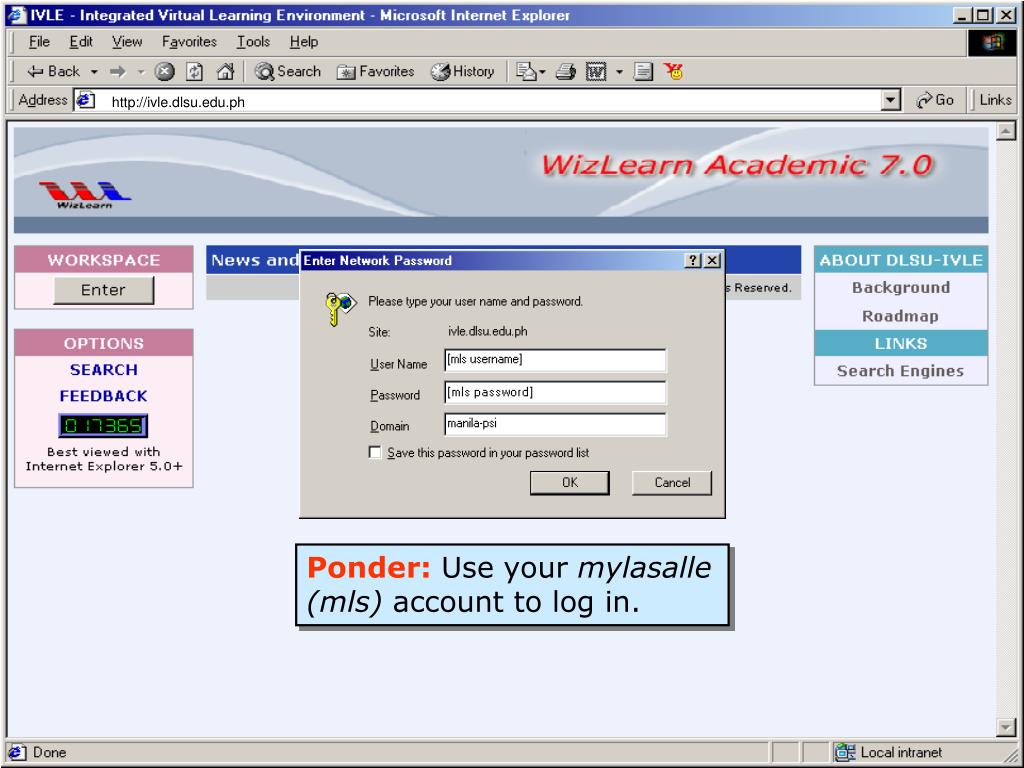
Task: Click the "Best viewed with Internet Explorer 5.0+" text
Action: click(x=104, y=458)
